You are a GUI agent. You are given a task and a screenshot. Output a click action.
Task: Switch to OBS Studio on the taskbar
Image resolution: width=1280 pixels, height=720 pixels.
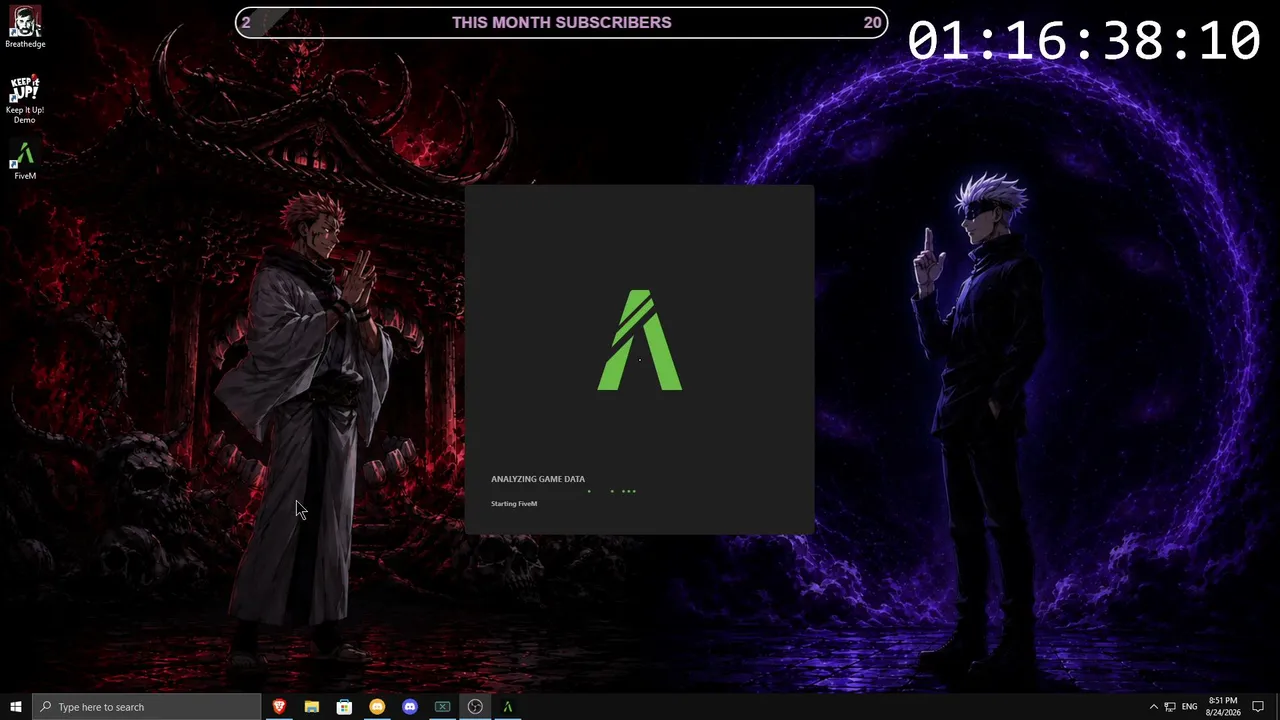[475, 707]
